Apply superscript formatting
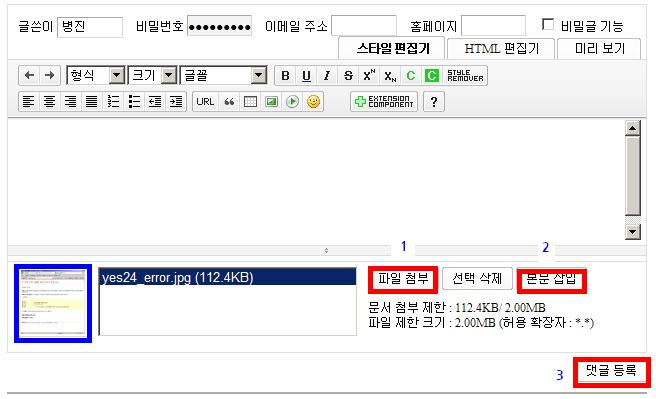The height and width of the screenshot is (399, 656). pos(369,76)
